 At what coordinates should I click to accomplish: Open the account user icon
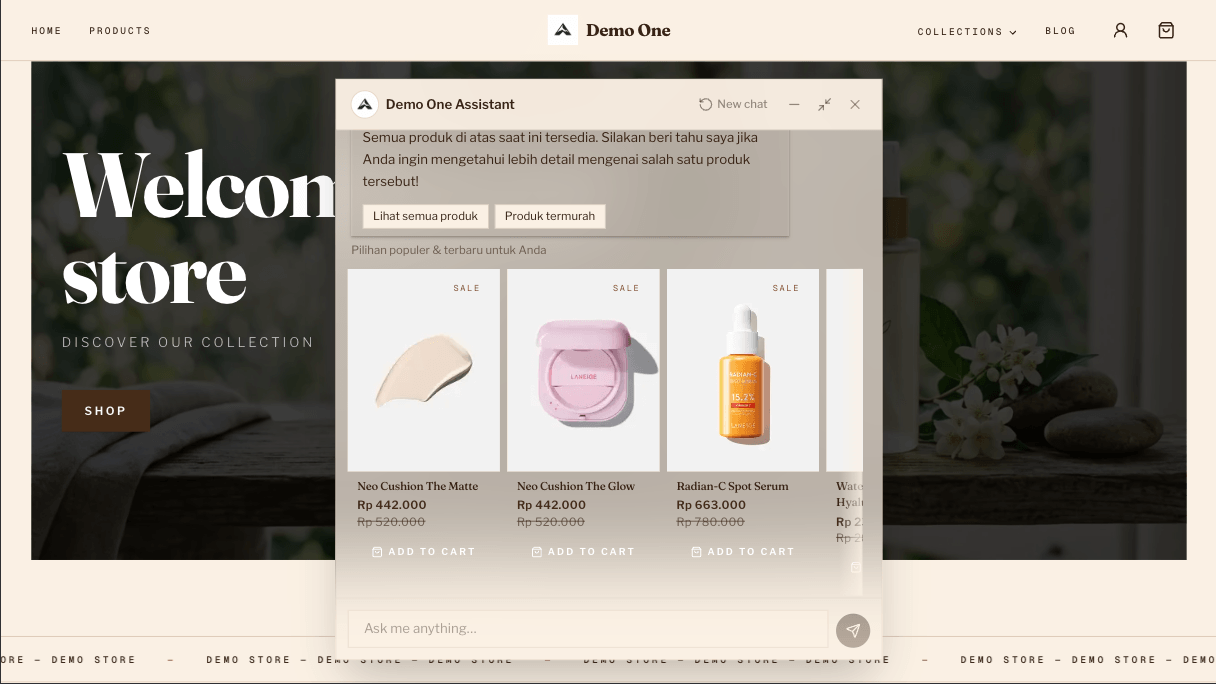[x=1120, y=30]
